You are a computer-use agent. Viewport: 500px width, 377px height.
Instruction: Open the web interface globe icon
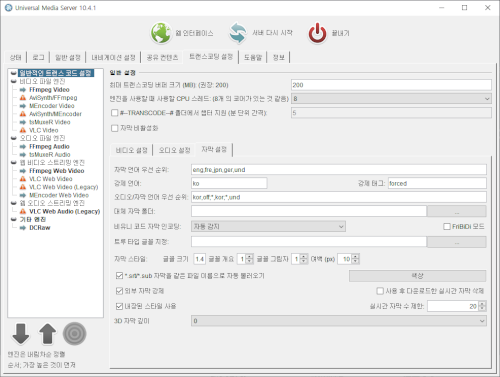click(161, 33)
